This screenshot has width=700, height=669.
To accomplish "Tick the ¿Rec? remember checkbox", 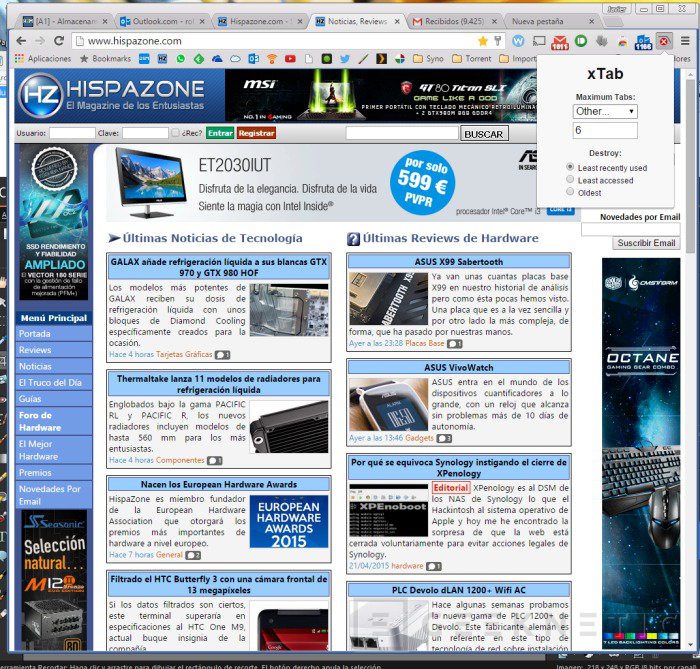I will [x=176, y=133].
